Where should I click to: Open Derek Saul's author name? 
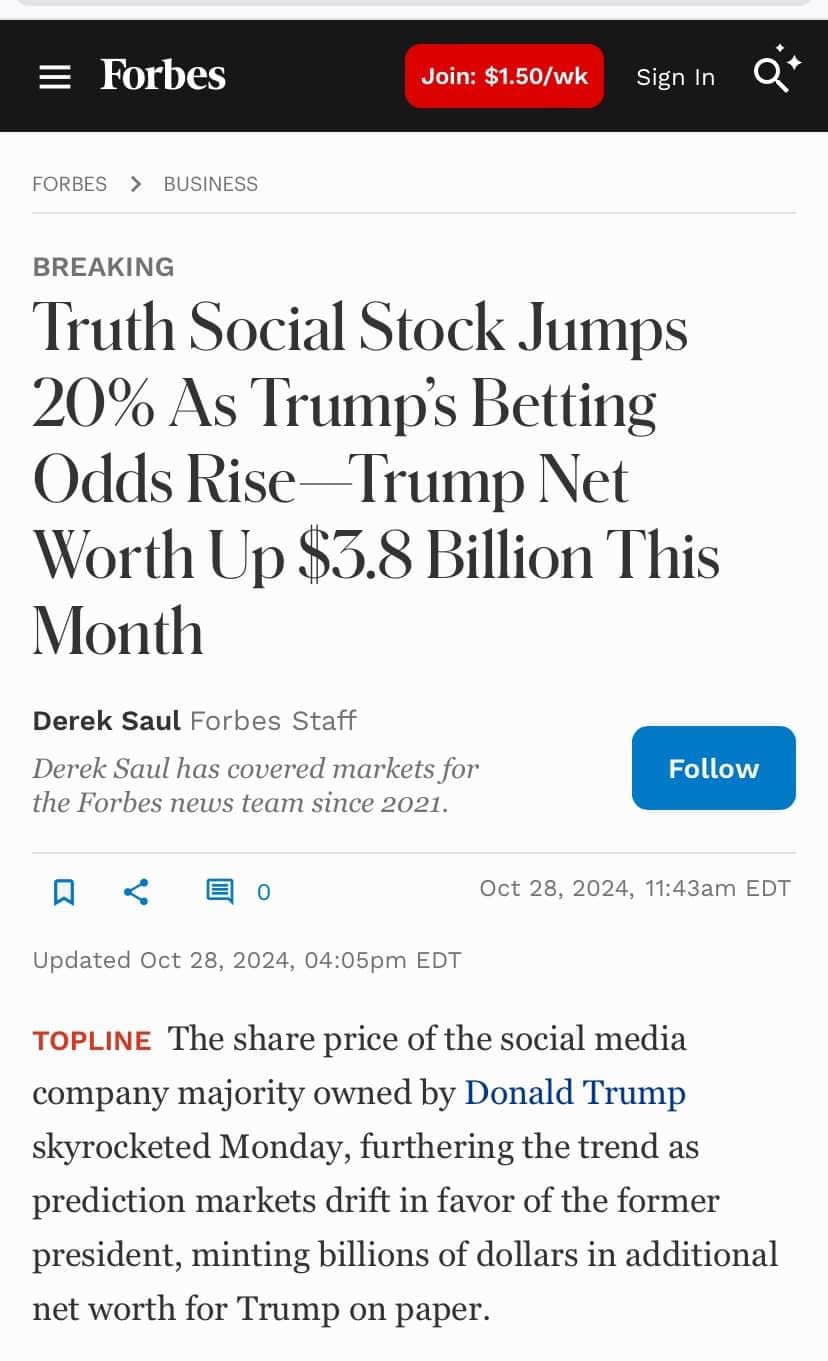[106, 720]
